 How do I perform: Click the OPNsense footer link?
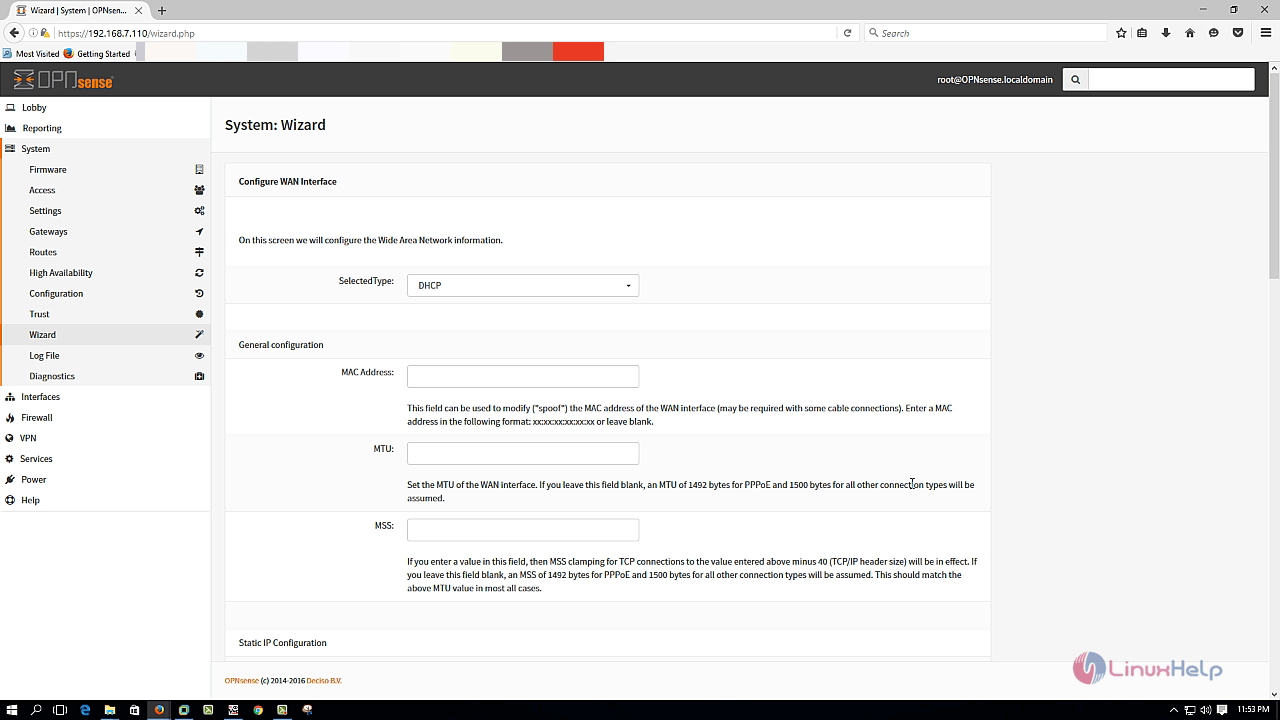pos(241,681)
